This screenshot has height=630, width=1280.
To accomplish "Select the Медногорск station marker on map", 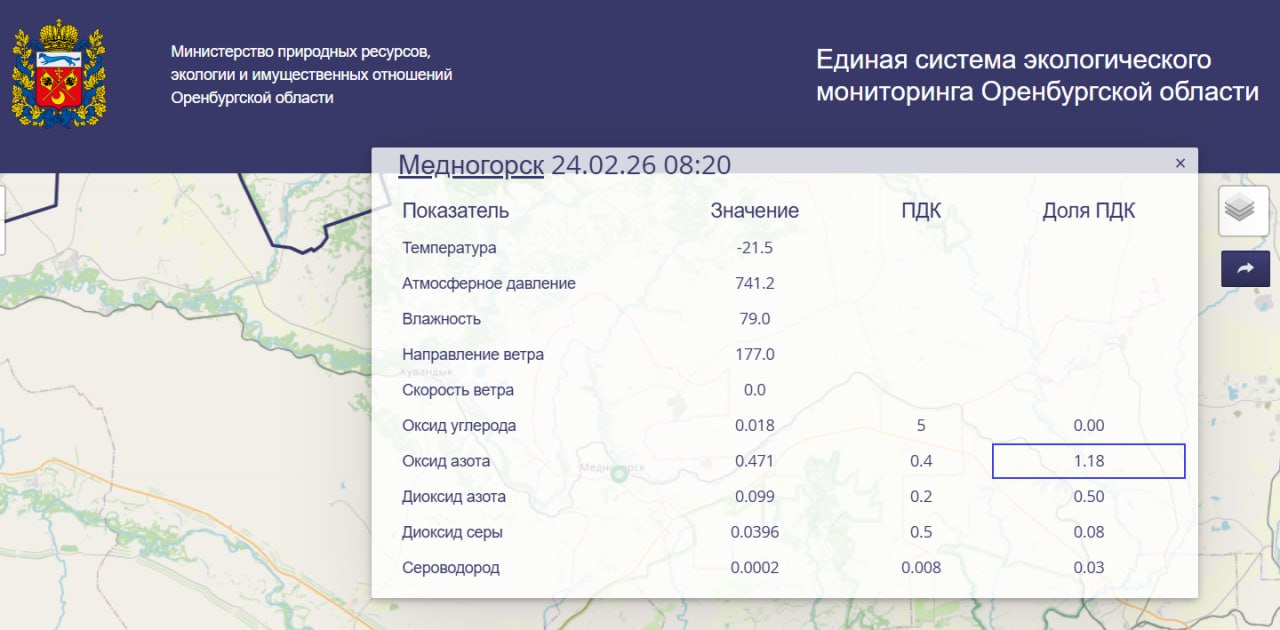I will tap(619, 474).
